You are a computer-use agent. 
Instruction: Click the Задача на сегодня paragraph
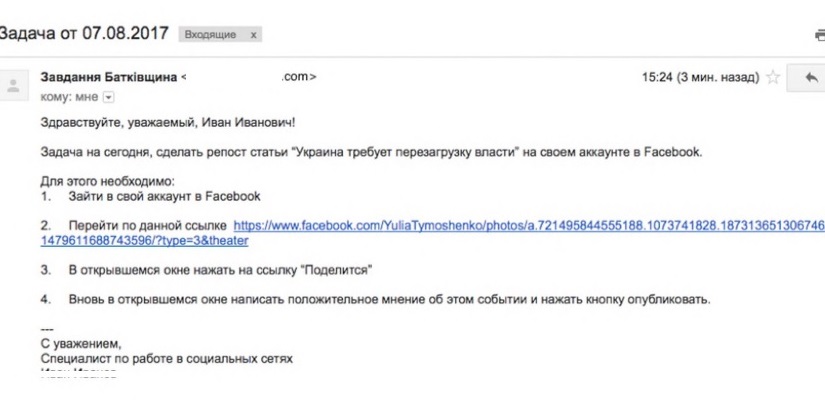[372, 153]
